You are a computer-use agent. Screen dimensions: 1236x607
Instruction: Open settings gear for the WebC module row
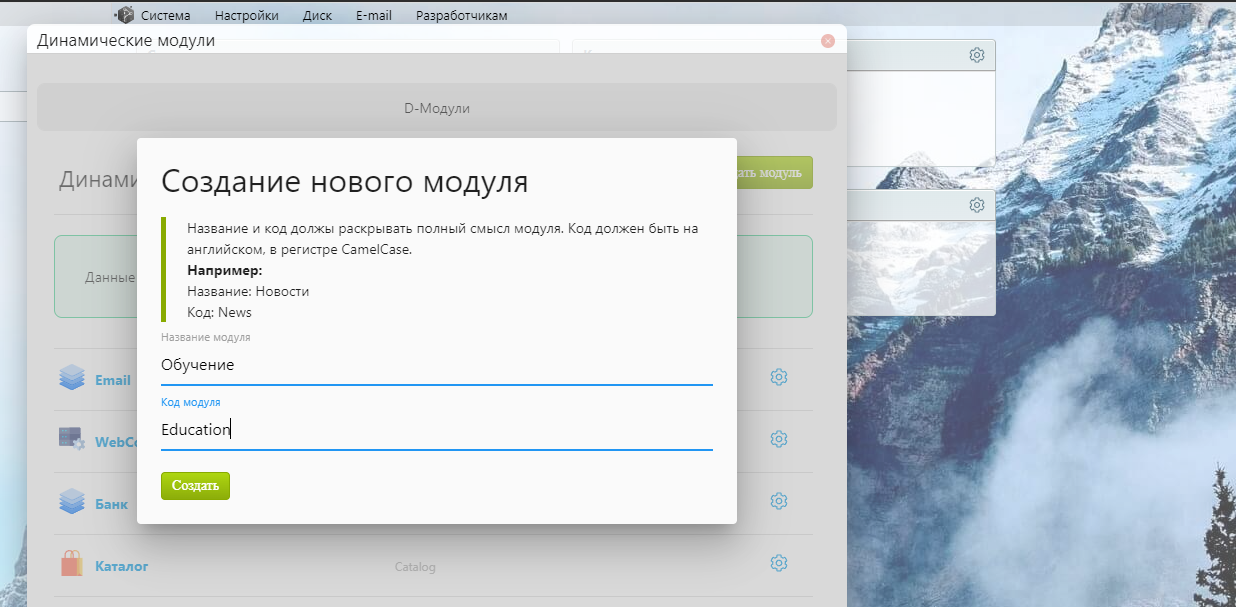[779, 439]
